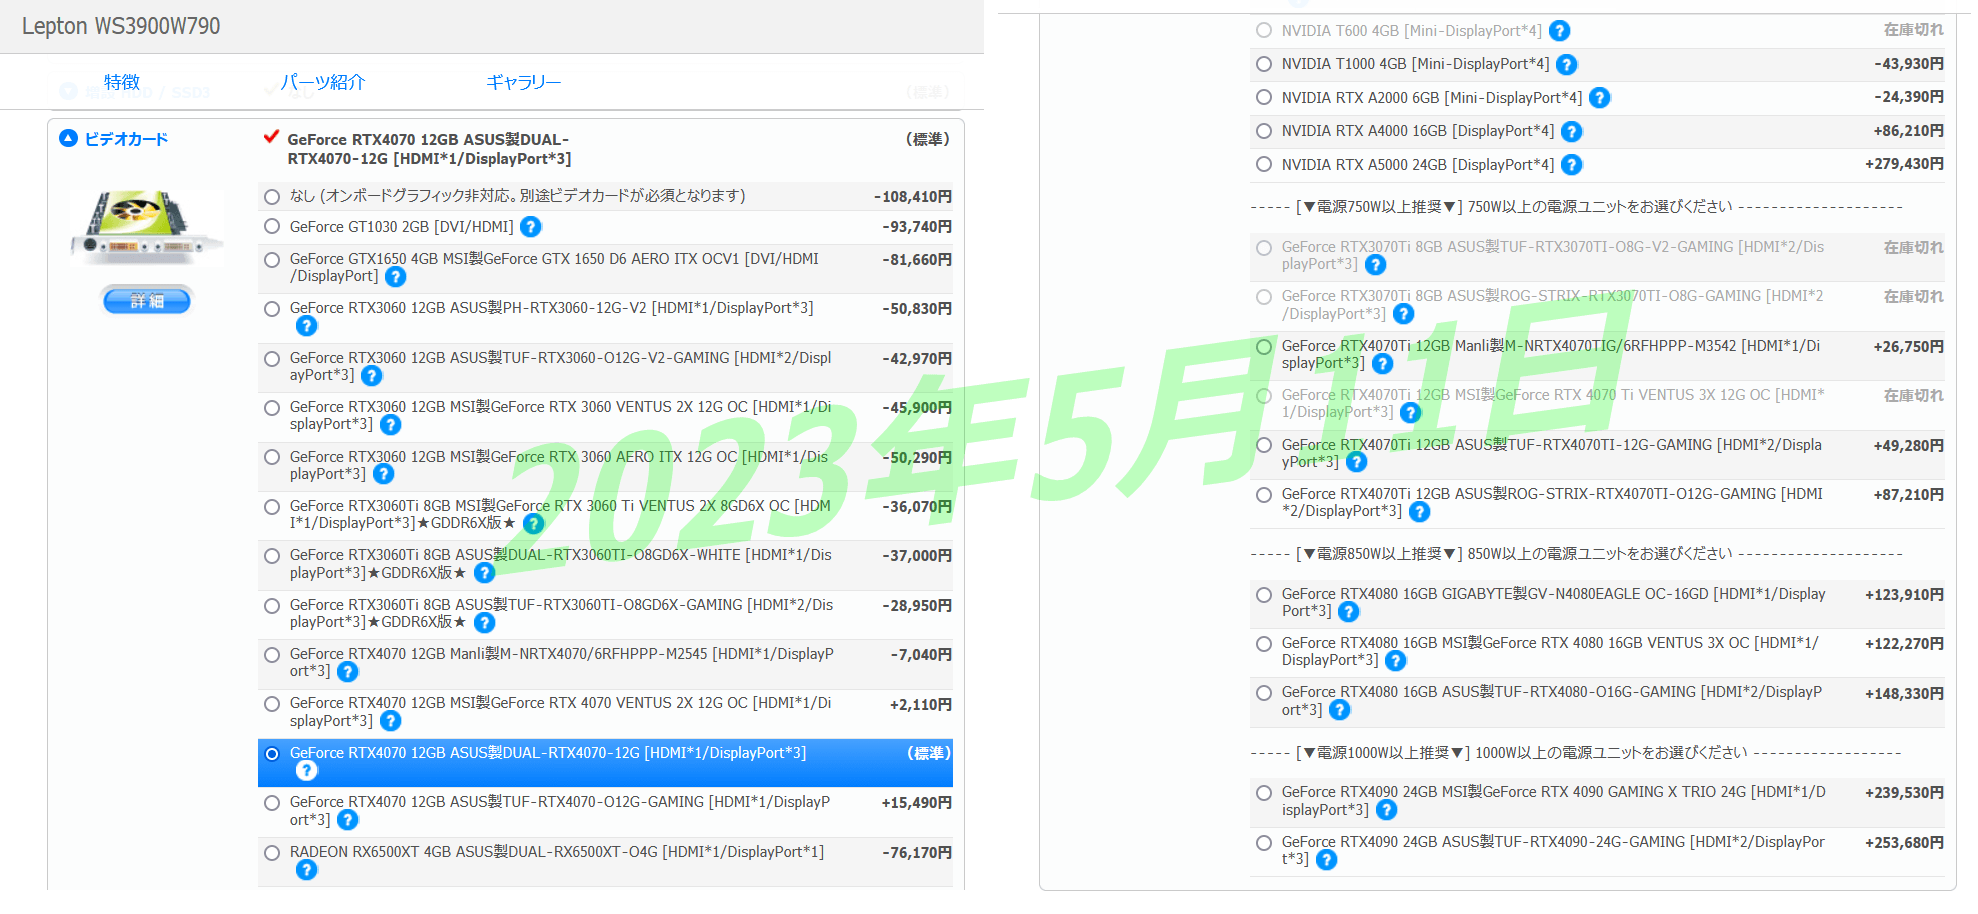Open help icon for RTX3060Ti ASUS DUAL WHITE

point(485,573)
